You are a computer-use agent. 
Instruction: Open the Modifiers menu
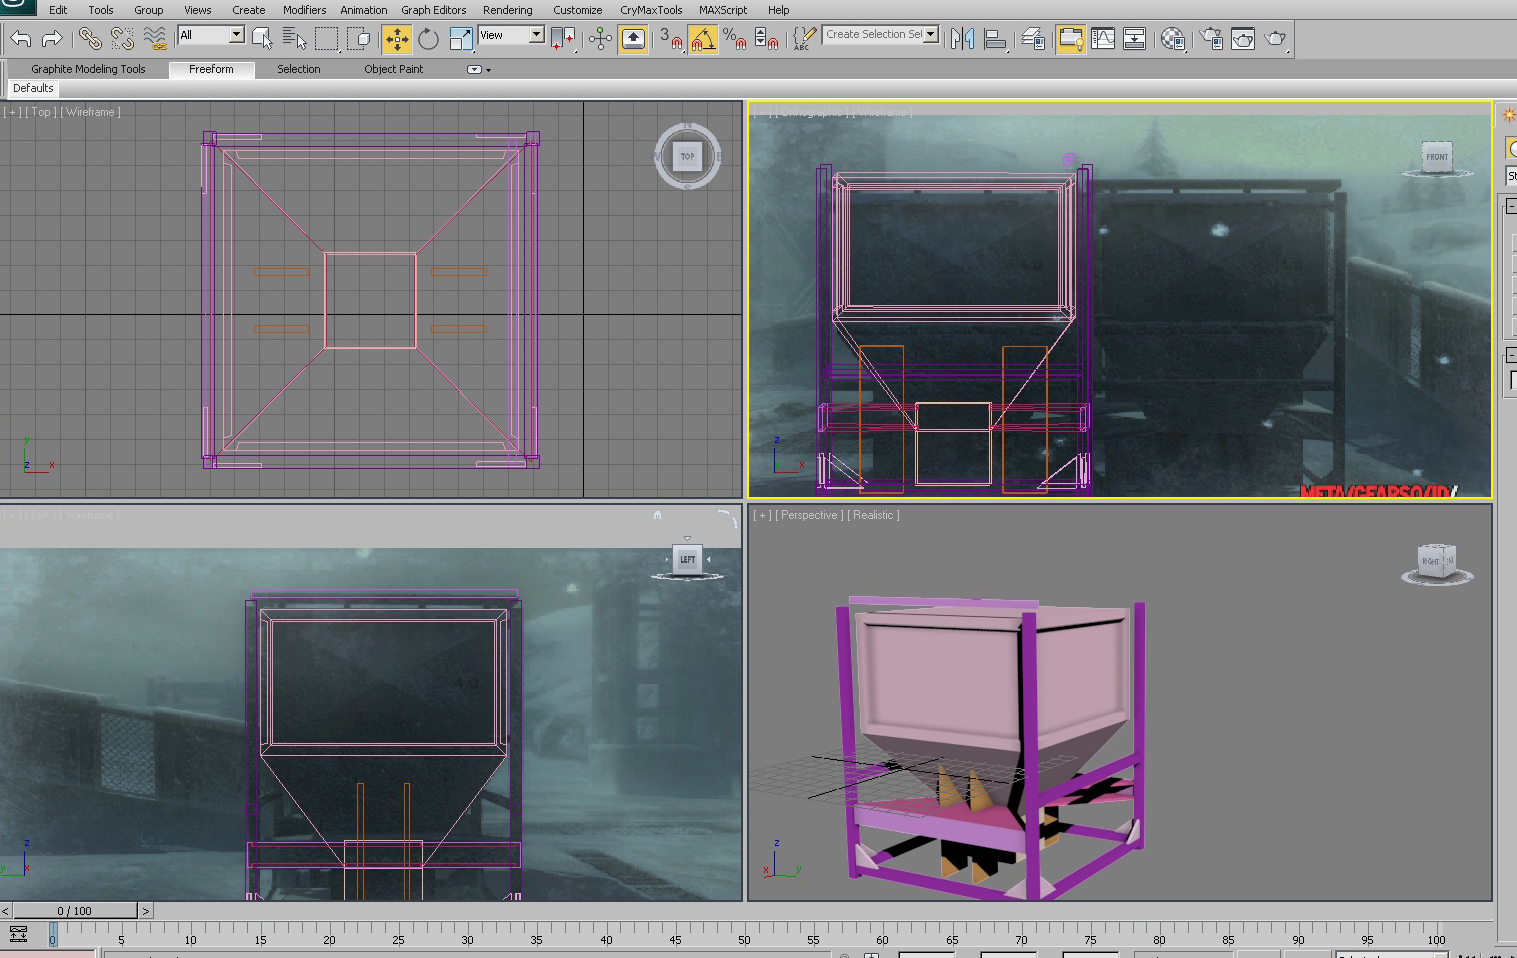click(x=304, y=10)
